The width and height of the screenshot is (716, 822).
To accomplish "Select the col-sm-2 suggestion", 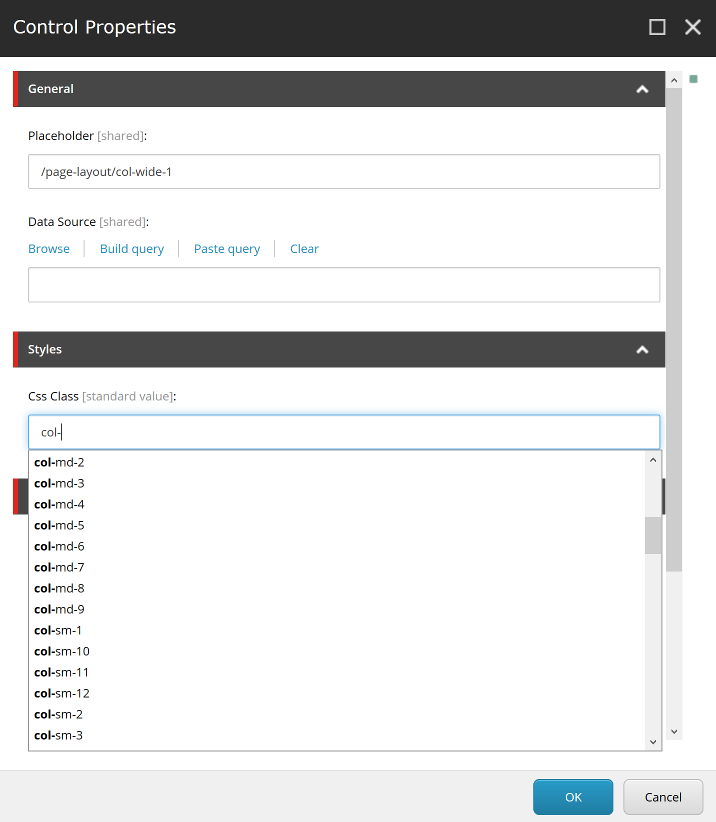I will 337,714.
